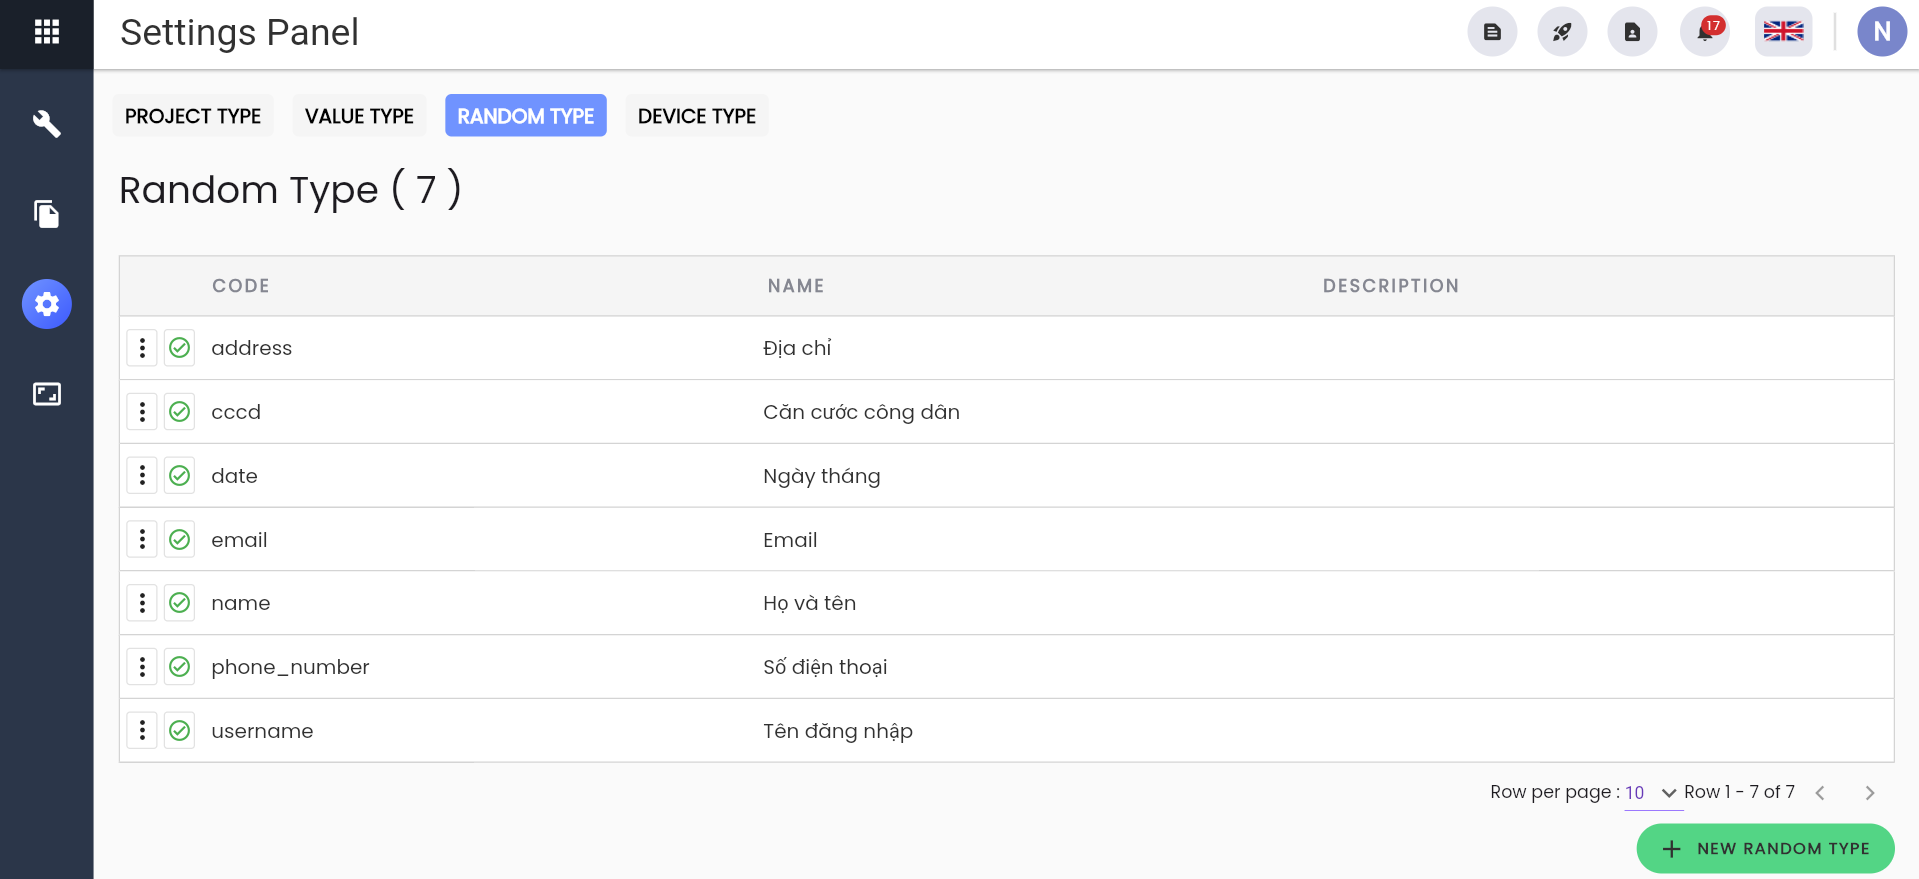Toggle the active status of username

[x=180, y=731]
